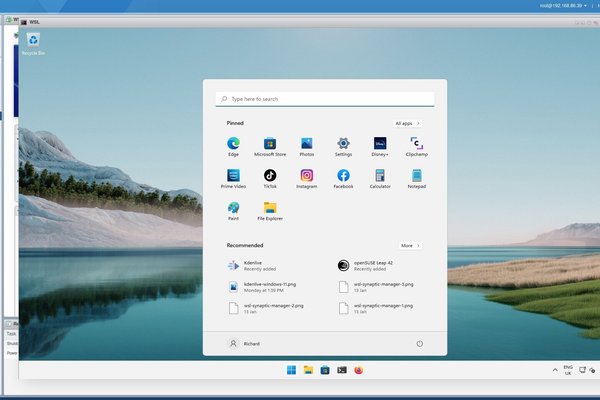Screen dimensions: 600x400
Task: Open the Clipchamp video editor
Action: click(417, 147)
